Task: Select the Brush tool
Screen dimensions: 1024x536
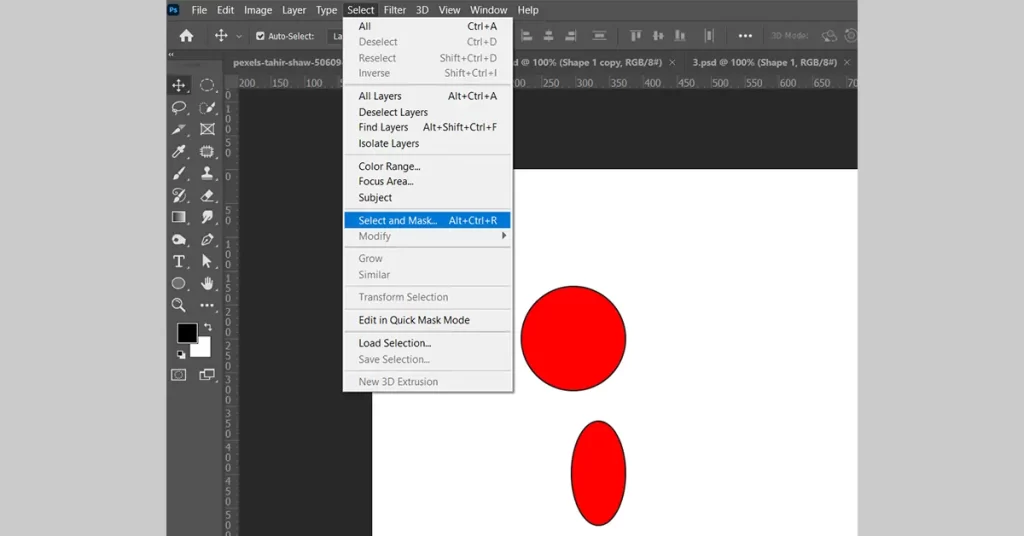Action: (x=178, y=174)
